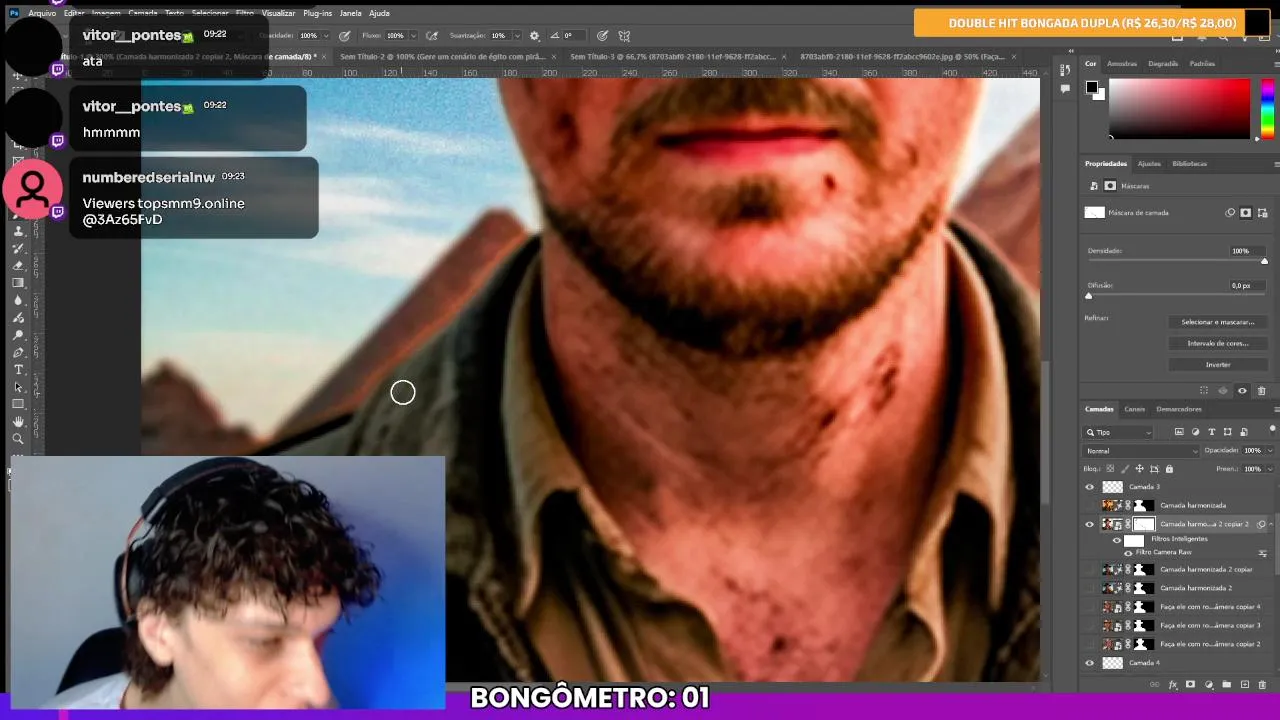
Task: Filter layers by text type
Action: point(1212,432)
